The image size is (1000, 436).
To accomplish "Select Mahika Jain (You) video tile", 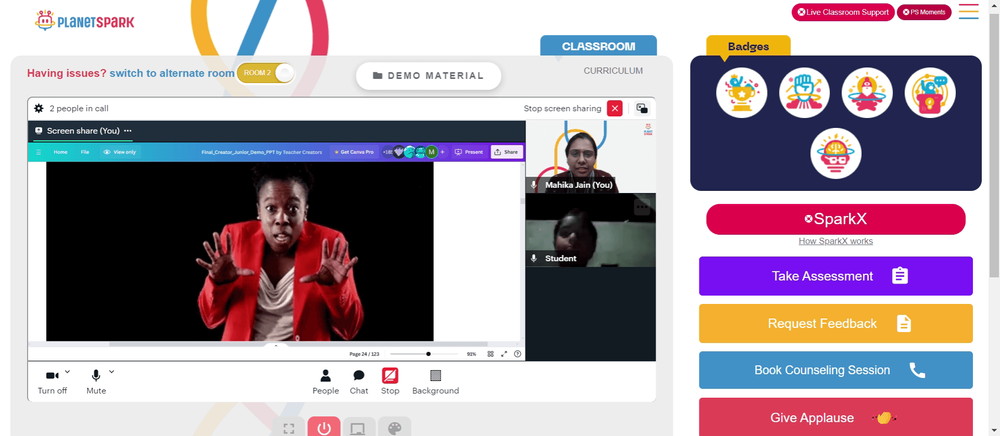I will [590, 156].
